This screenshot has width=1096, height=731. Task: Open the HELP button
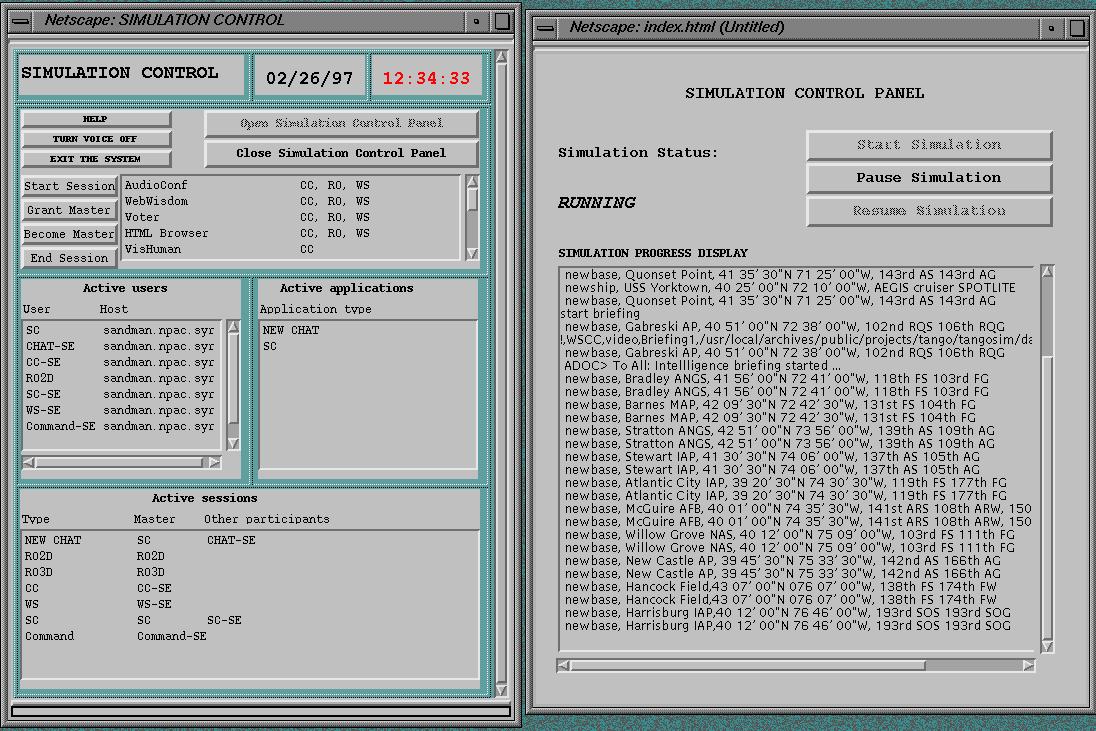coord(96,119)
